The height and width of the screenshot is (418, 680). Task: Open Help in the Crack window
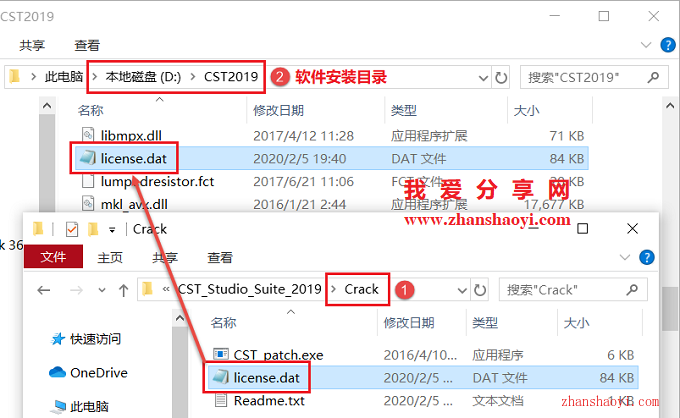point(647,257)
